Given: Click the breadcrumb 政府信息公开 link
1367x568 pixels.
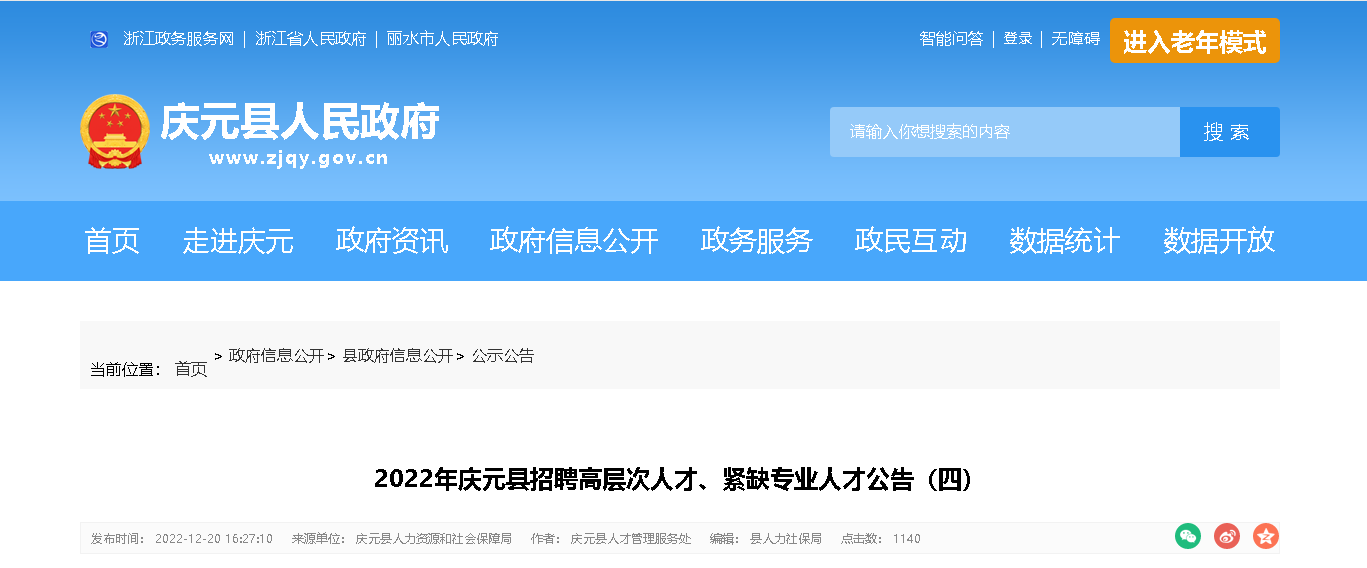Looking at the screenshot, I should (x=276, y=355).
